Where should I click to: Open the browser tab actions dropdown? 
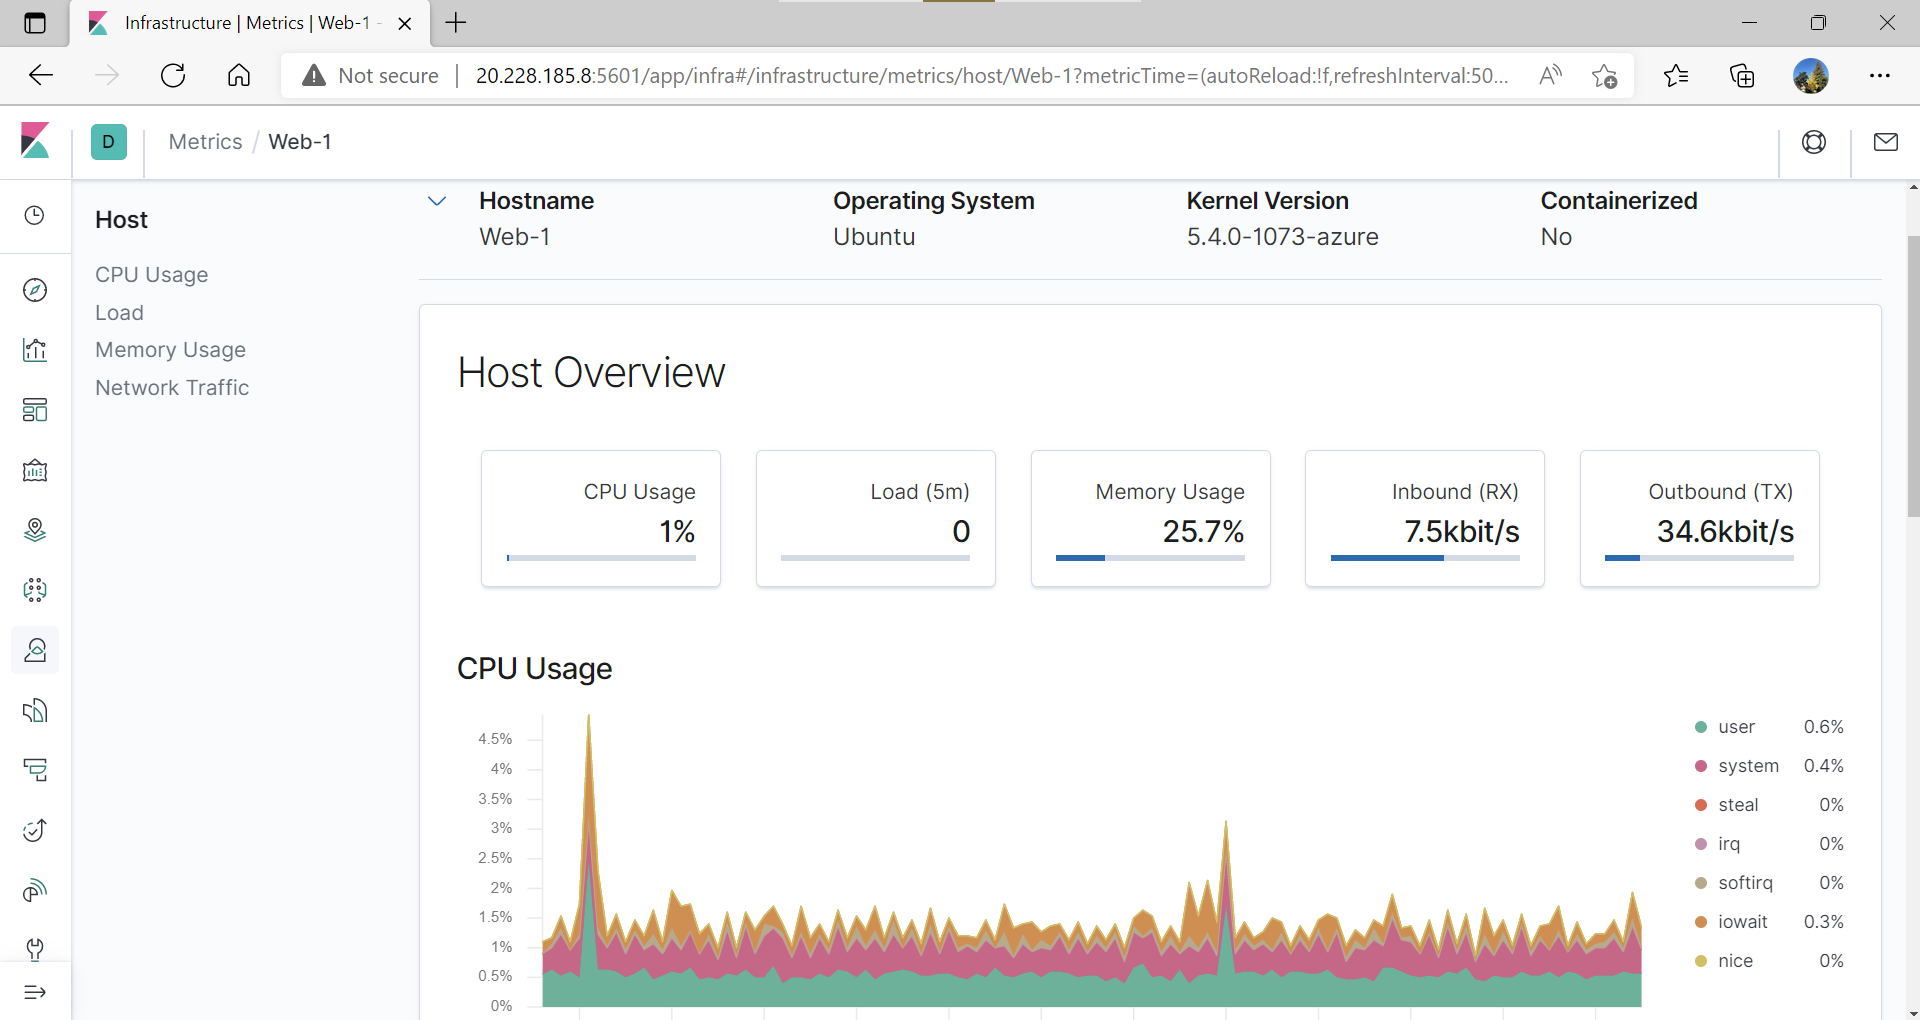35,22
